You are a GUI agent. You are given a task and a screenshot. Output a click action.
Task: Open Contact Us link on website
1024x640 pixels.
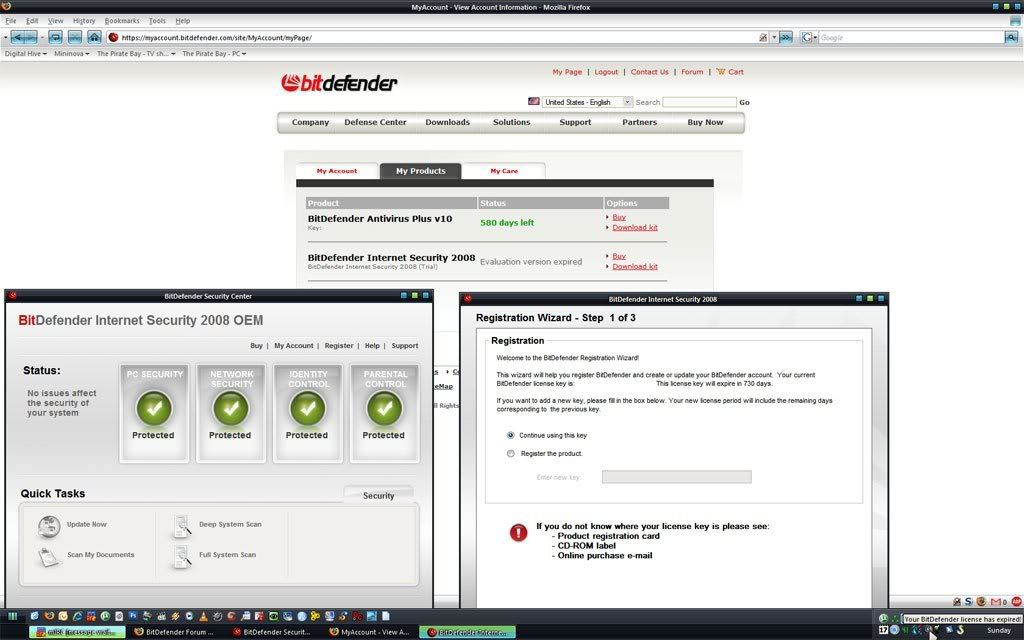[x=650, y=72]
